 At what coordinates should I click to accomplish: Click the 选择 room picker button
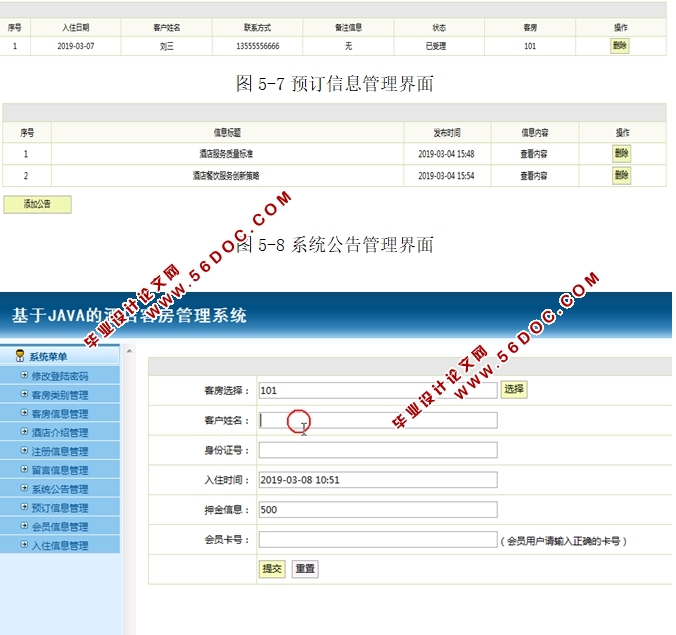point(513,390)
